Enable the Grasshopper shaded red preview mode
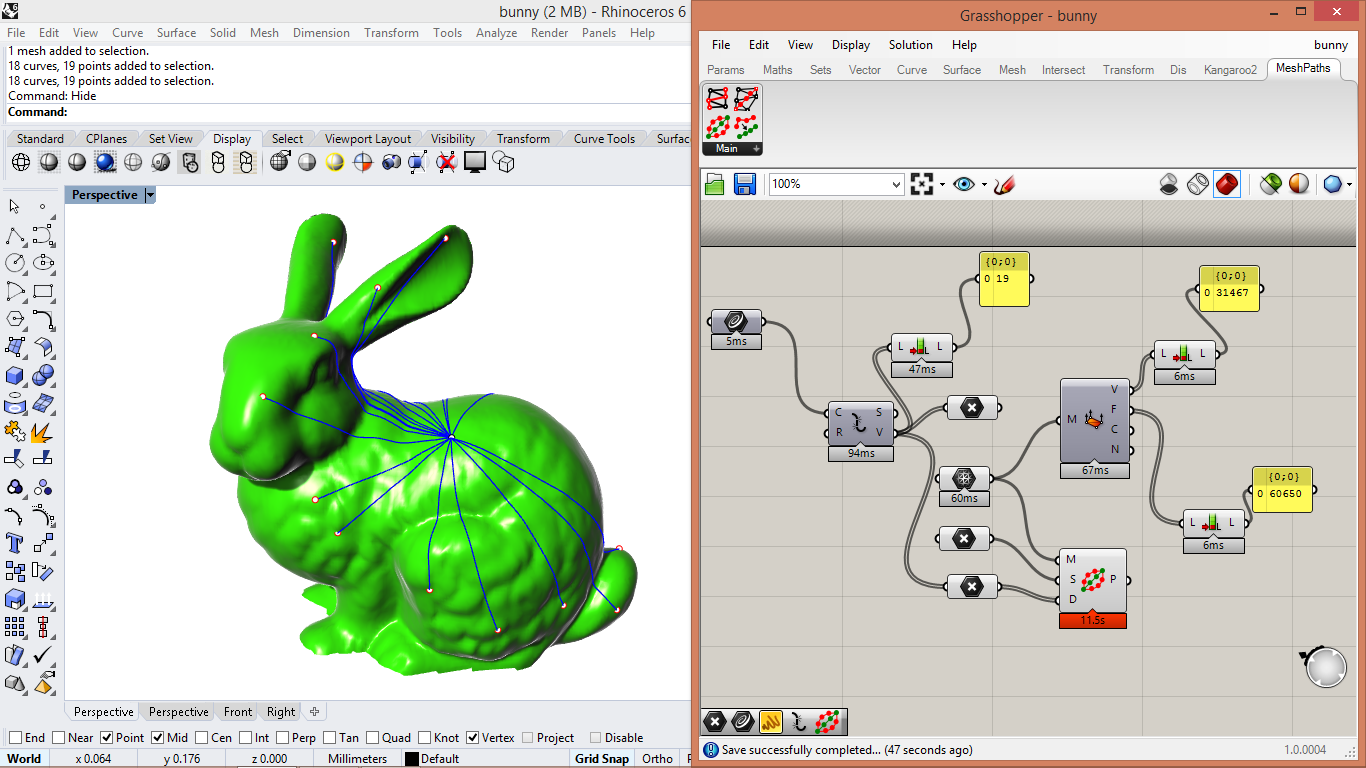The width and height of the screenshot is (1366, 768). point(1227,184)
